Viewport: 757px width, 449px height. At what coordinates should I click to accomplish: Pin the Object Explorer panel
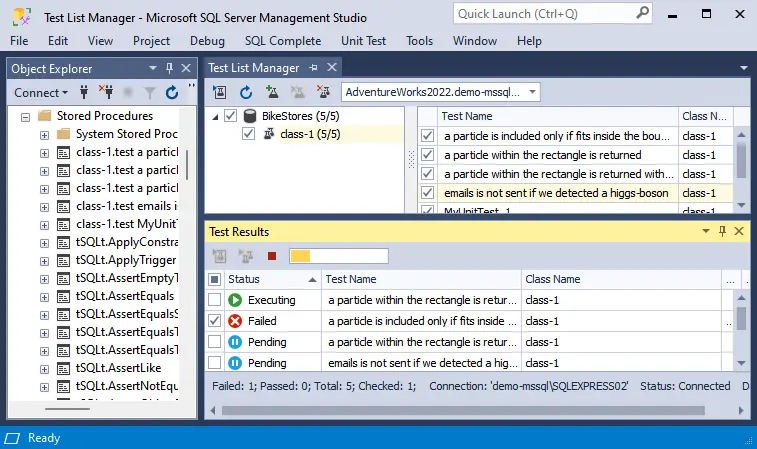pos(169,68)
